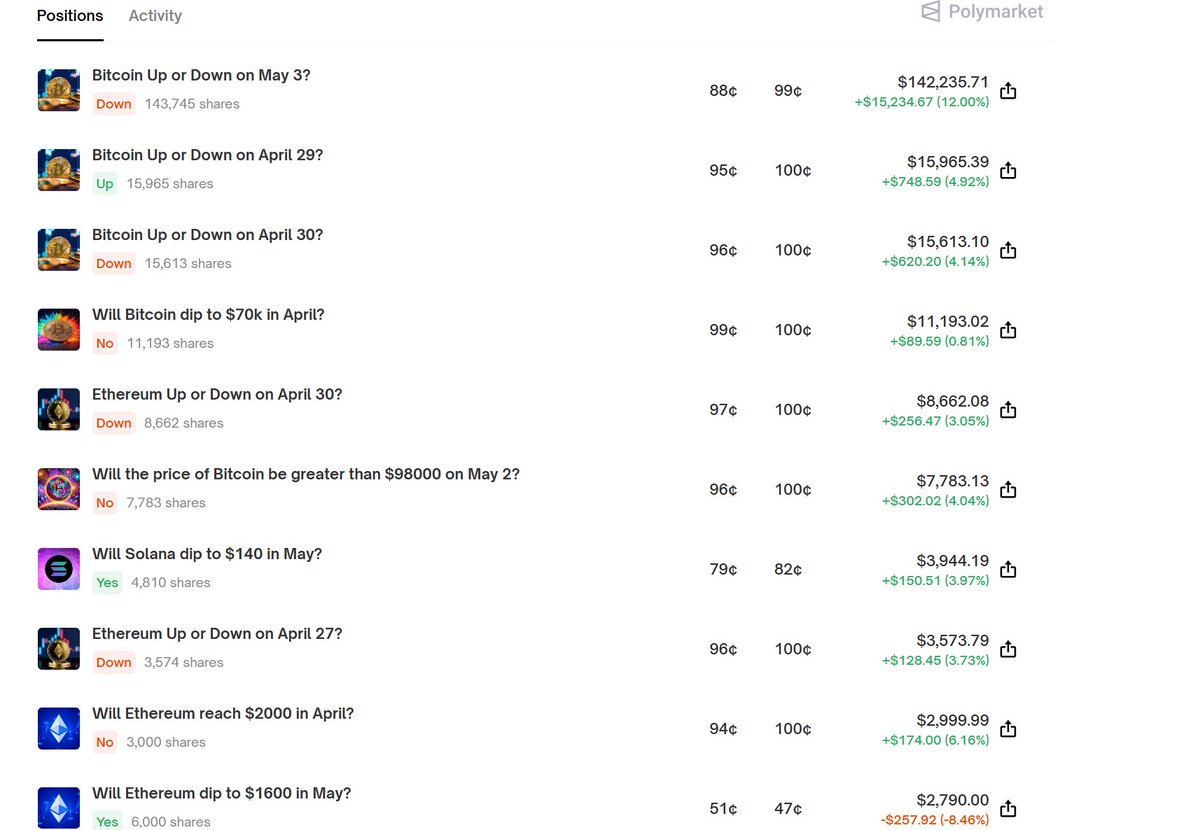Screen dimensions: 1200x830
Task: Share the Solana dip to $140 position
Action: click(1008, 569)
